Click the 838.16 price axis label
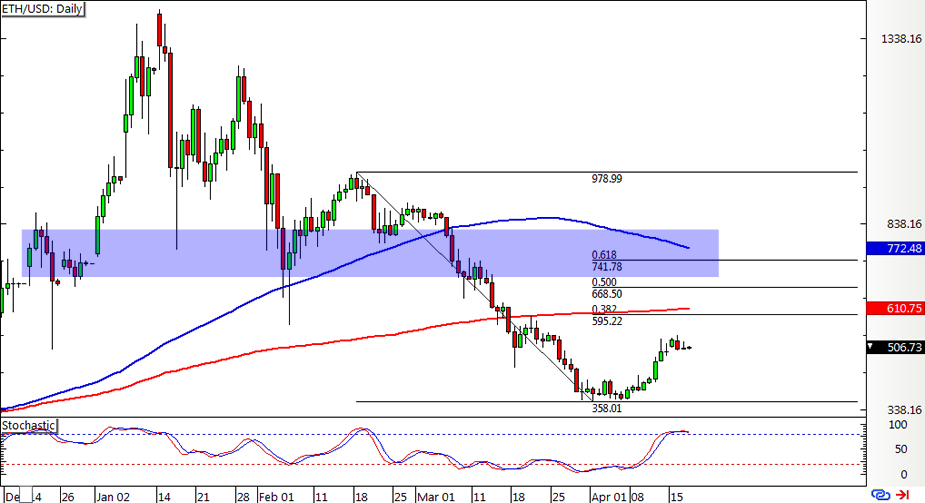925x503 pixels. click(x=904, y=224)
